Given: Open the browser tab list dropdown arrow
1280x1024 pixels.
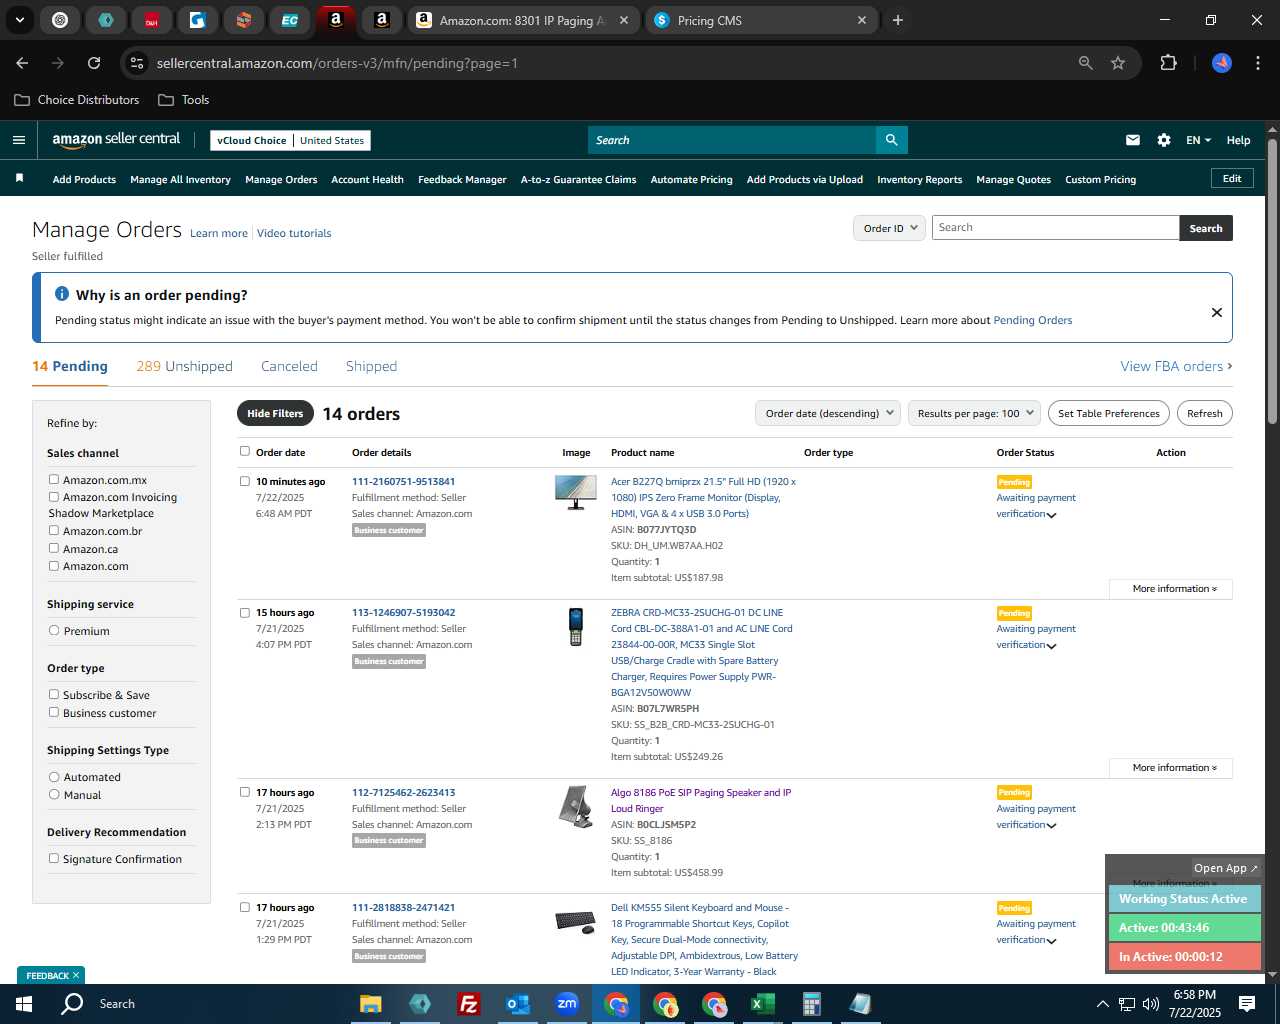Looking at the screenshot, I should pos(19,20).
